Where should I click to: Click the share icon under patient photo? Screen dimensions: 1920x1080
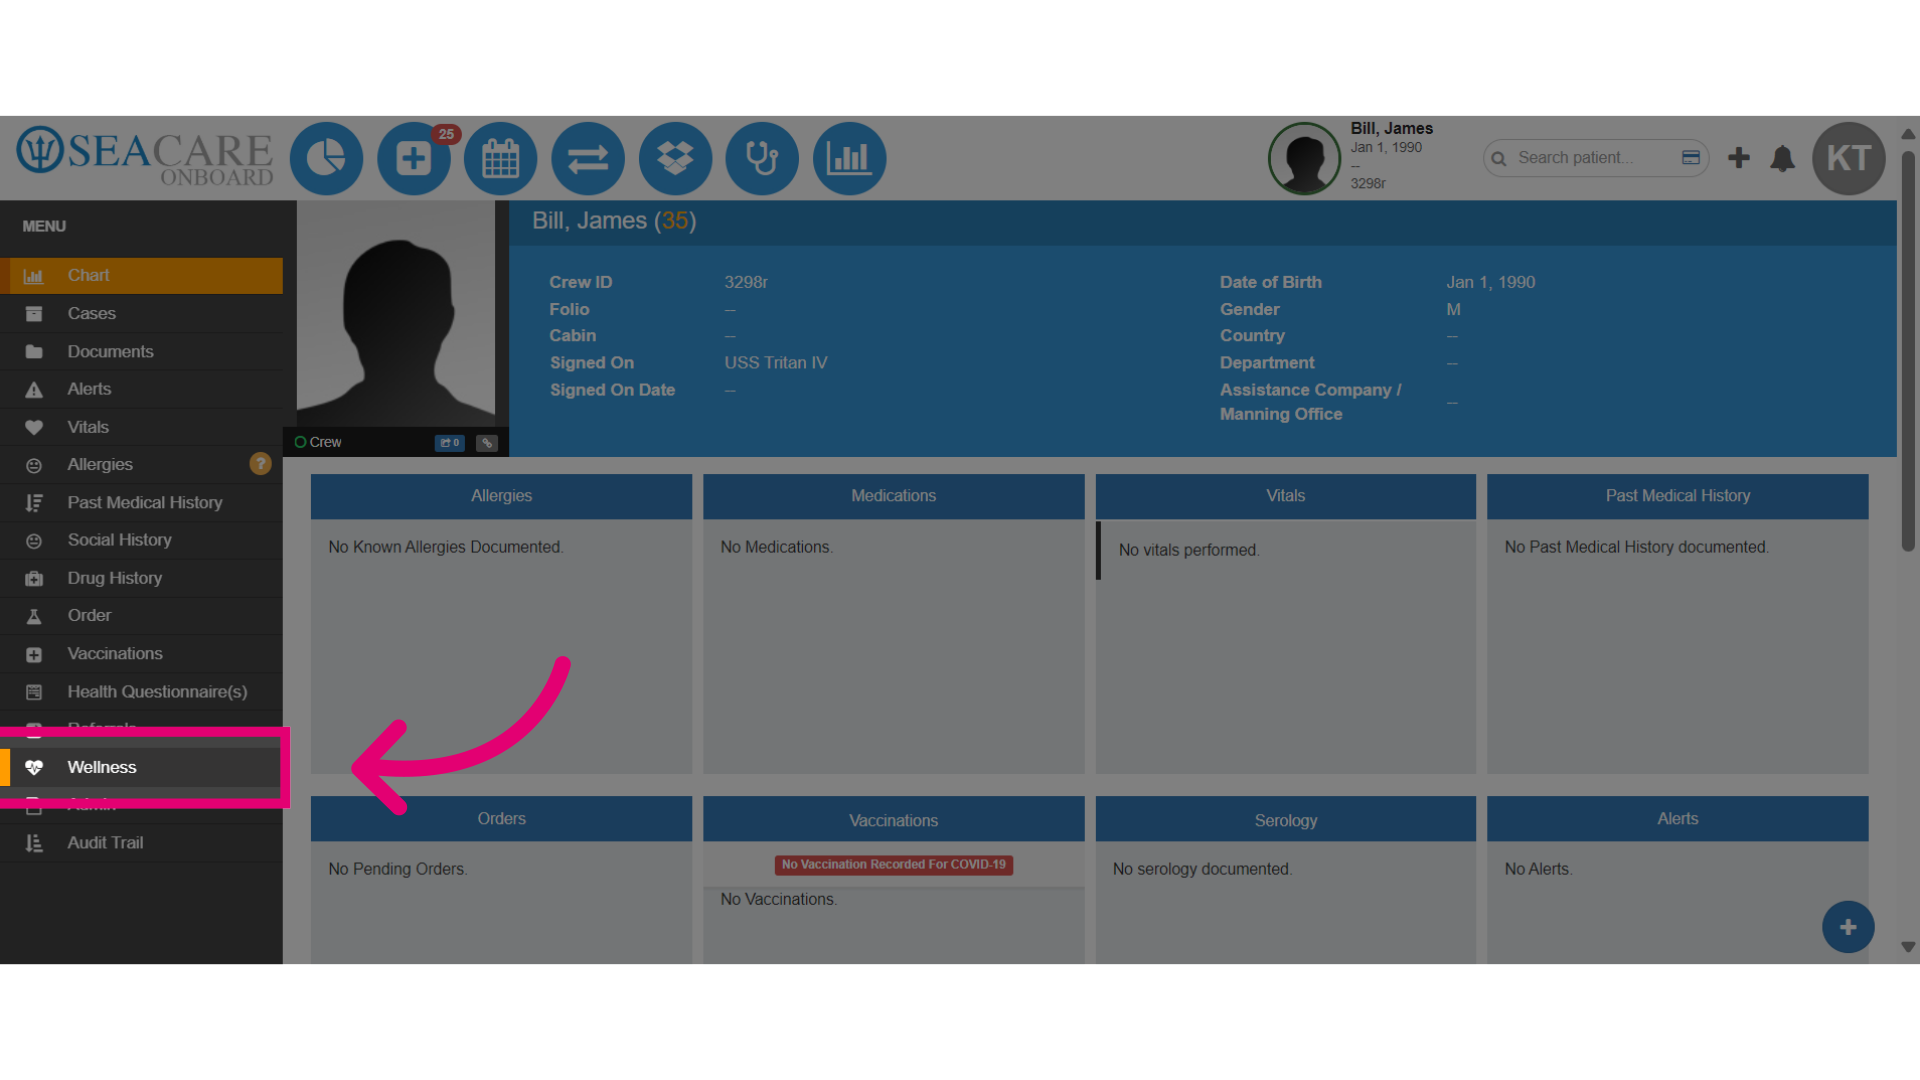(x=450, y=443)
